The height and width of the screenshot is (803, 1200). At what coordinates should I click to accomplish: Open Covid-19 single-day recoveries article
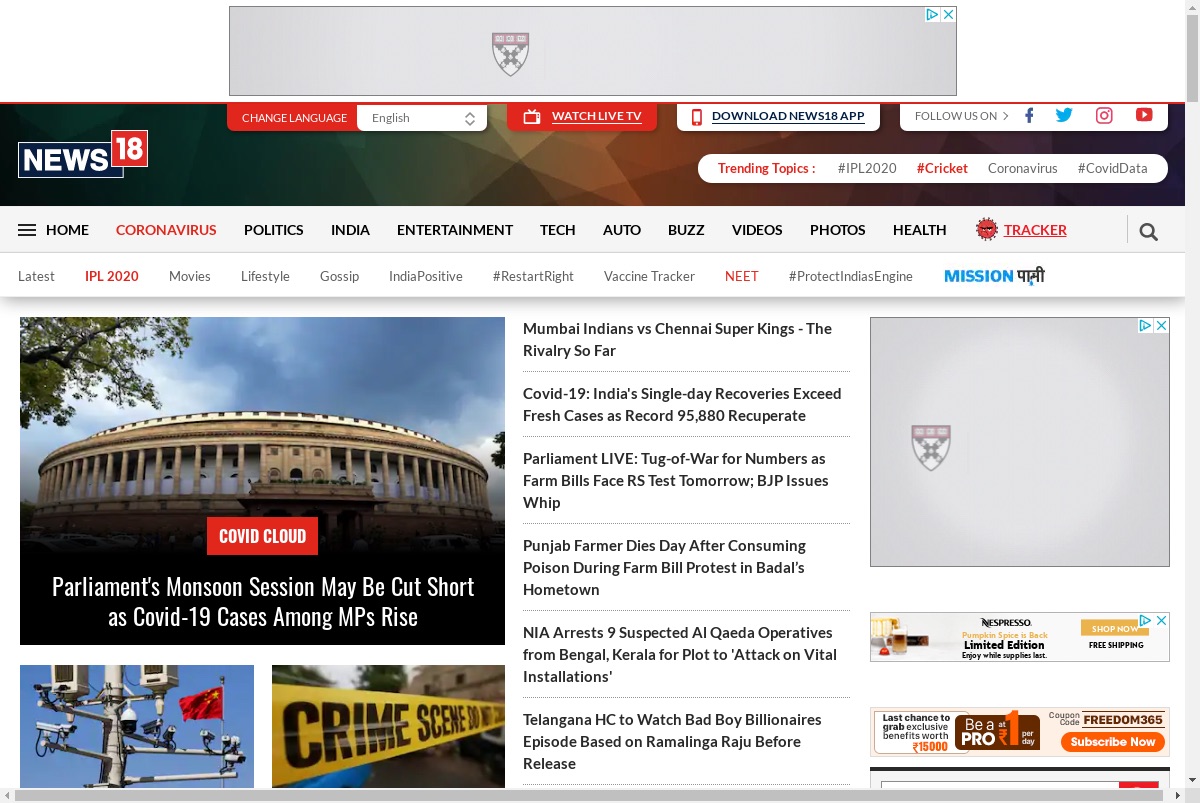[x=682, y=405]
